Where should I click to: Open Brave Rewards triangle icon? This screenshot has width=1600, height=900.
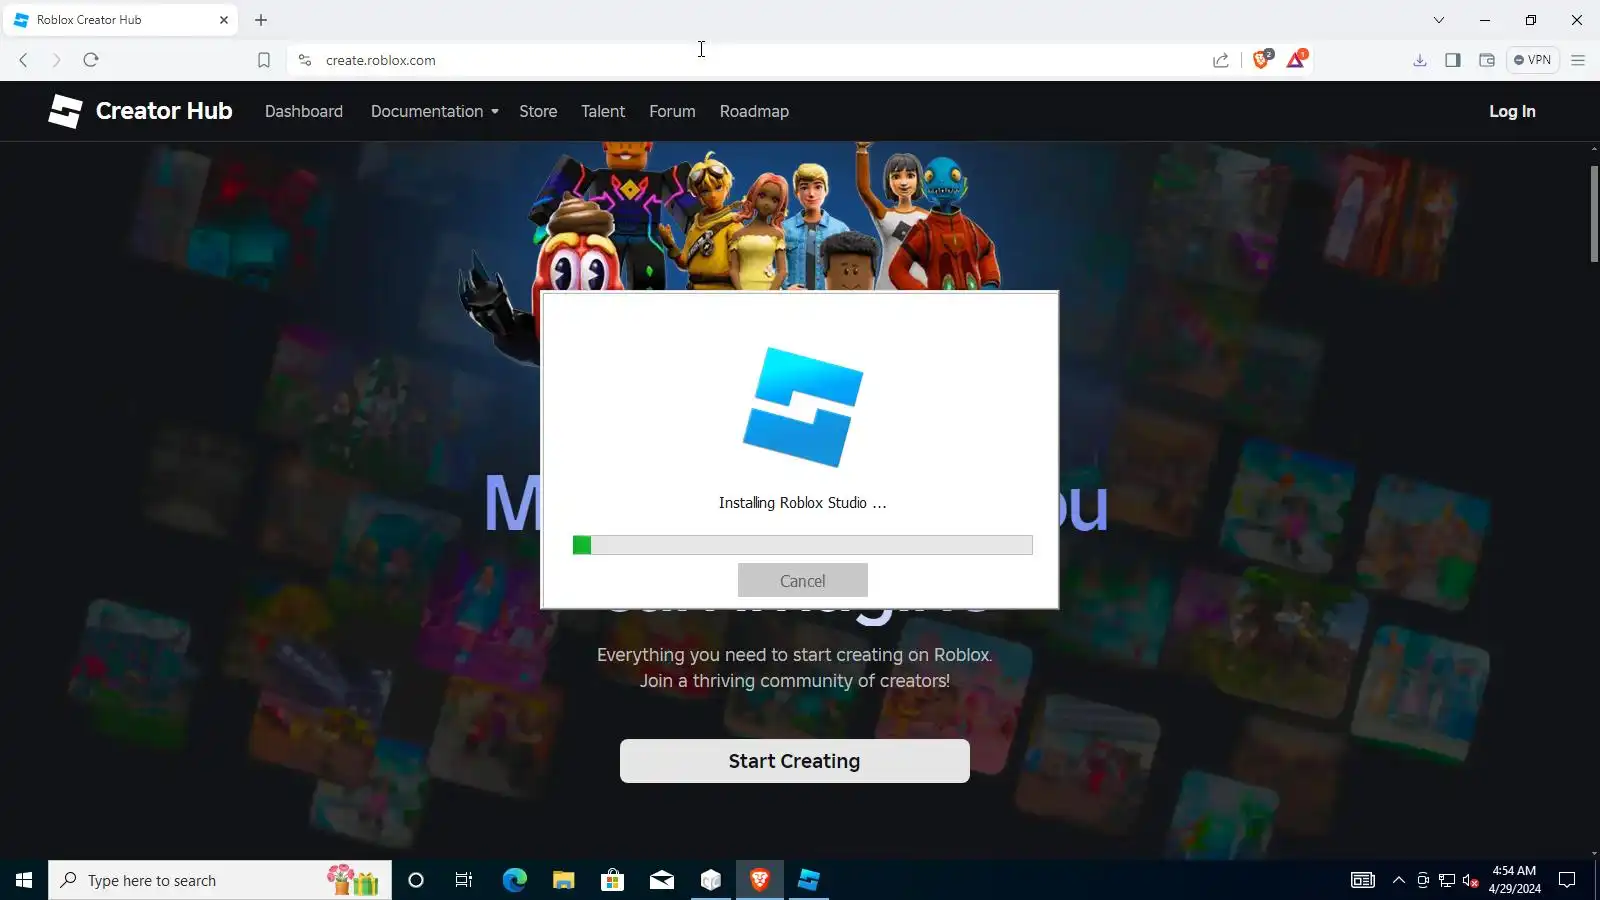[1296, 59]
